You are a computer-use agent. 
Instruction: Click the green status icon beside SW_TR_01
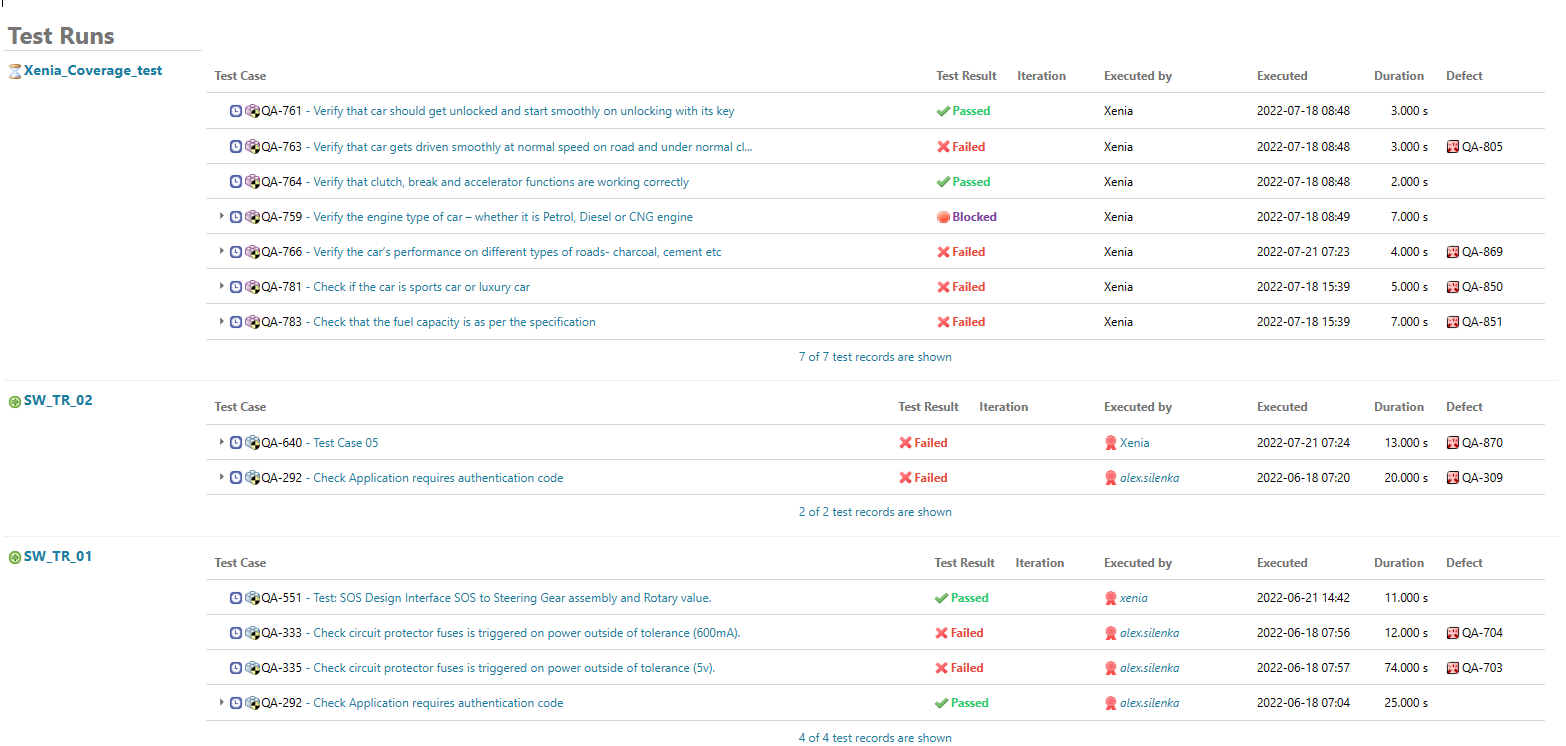(x=14, y=558)
